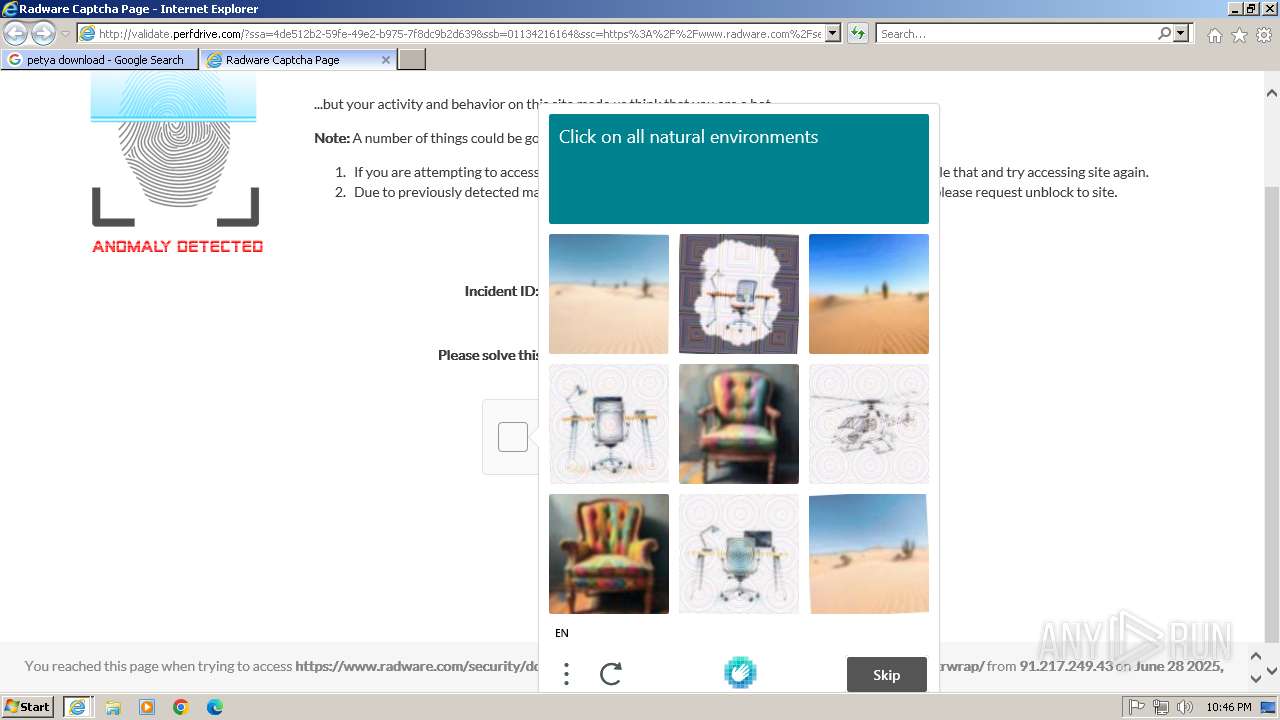Open the Home icon in IE toolbar
The image size is (1280, 720).
coord(1214,35)
